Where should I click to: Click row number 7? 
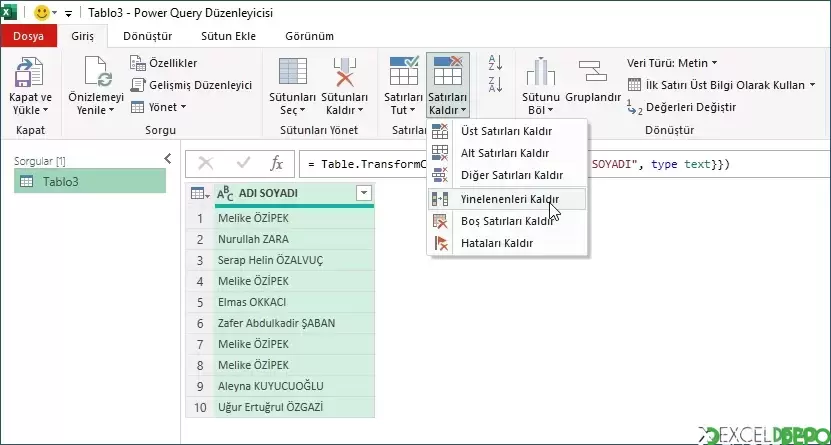tap(200, 345)
